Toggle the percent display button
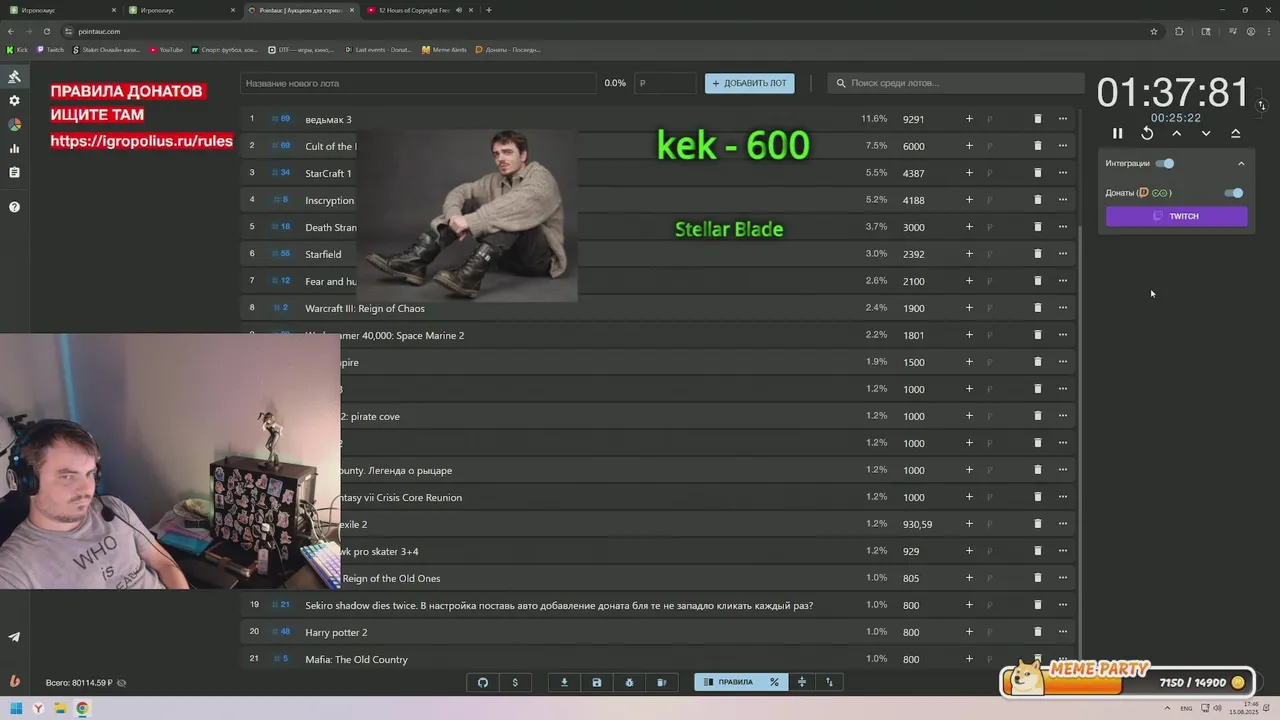The image size is (1280, 720). click(774, 682)
